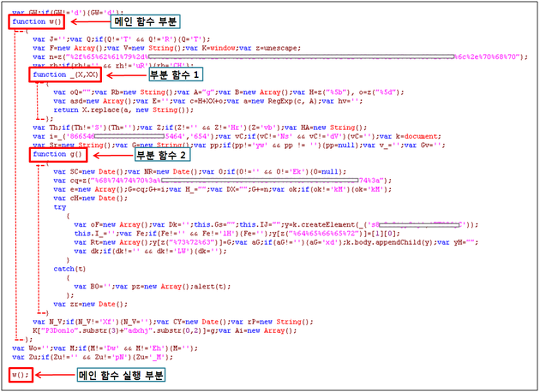
Task: Click the "w();" call at the bottom
Action: [21, 375]
